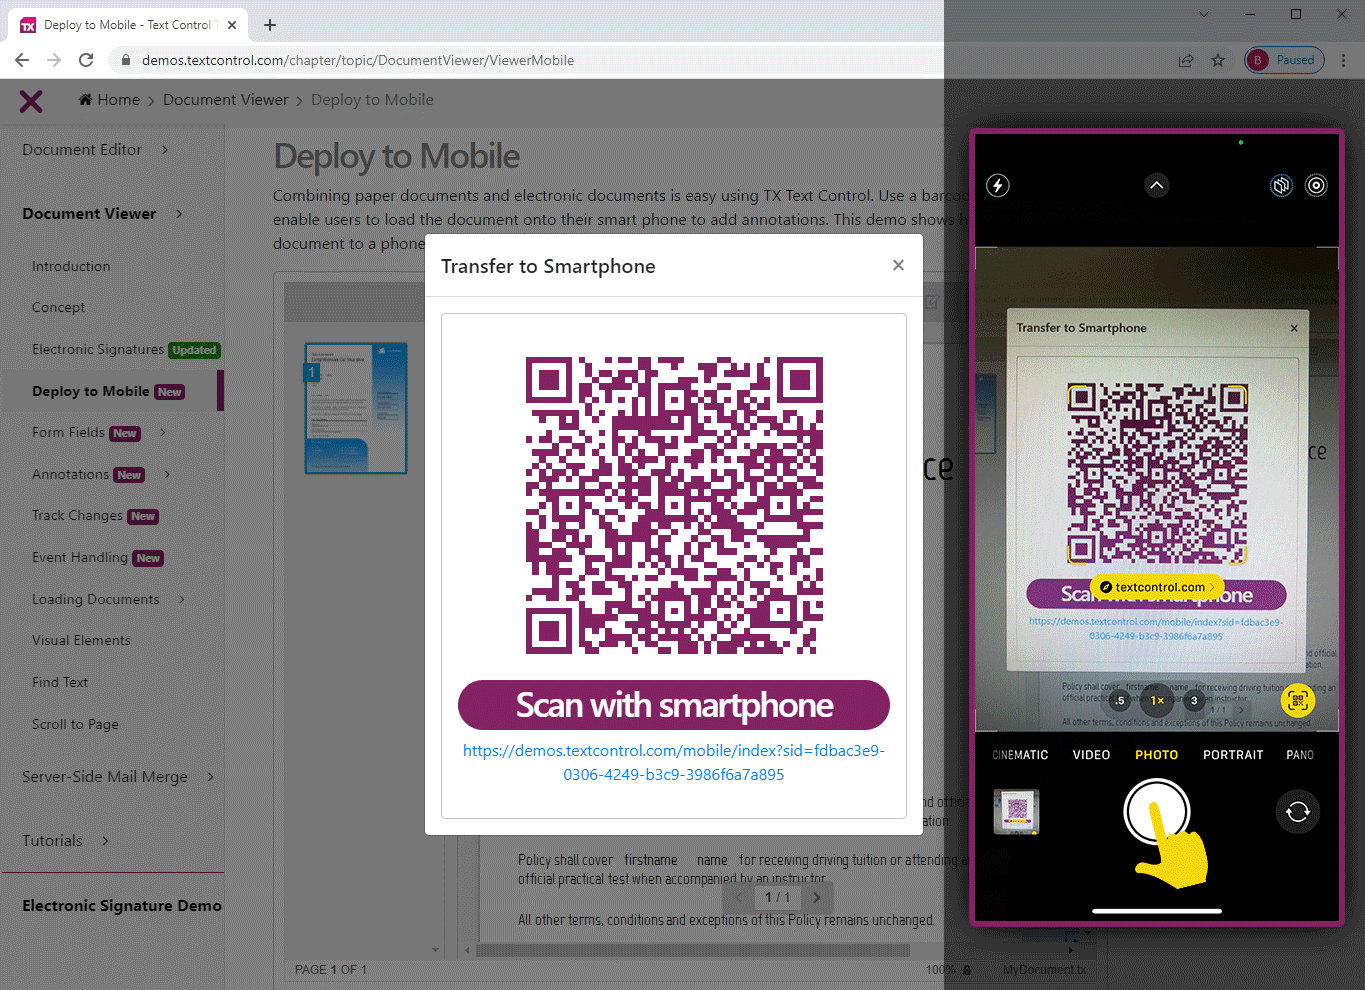The height and width of the screenshot is (990, 1365).
Task: Select page 1 thumbnail in viewer
Action: click(356, 407)
